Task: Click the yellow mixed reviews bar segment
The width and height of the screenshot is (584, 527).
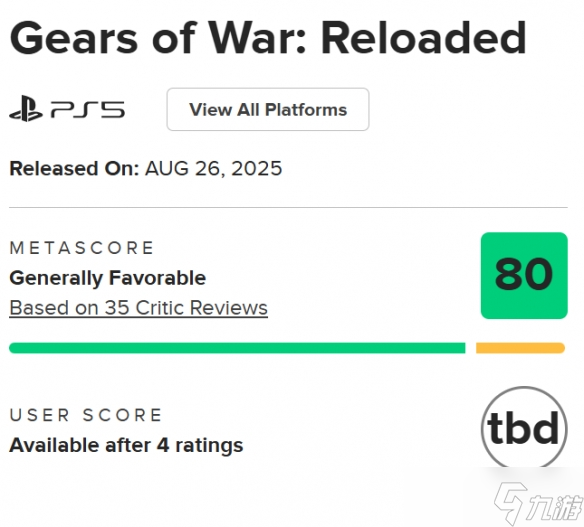Action: 520,348
